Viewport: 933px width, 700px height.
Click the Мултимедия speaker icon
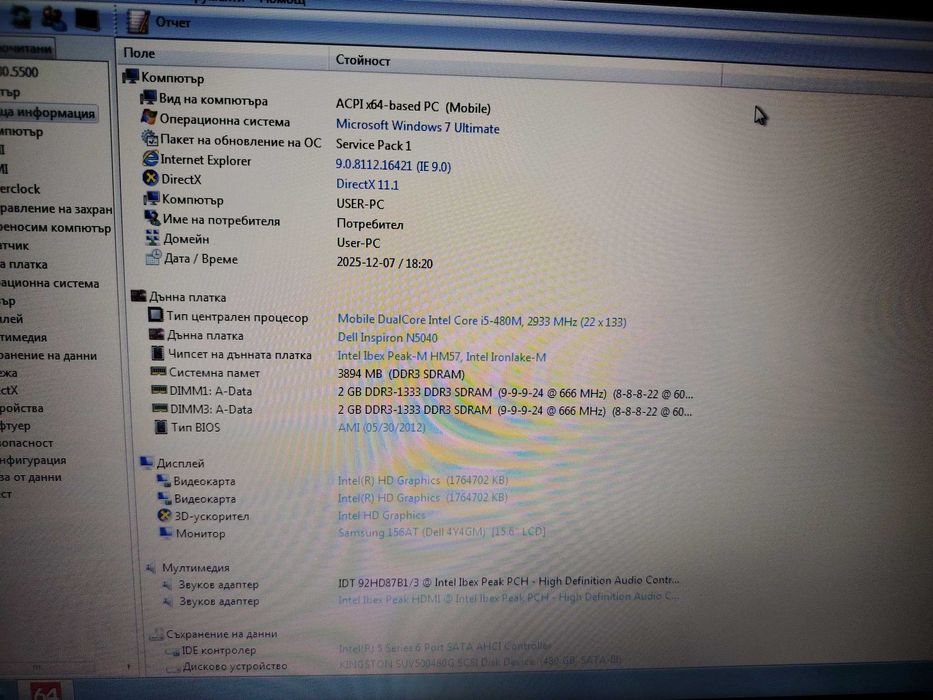click(x=152, y=568)
